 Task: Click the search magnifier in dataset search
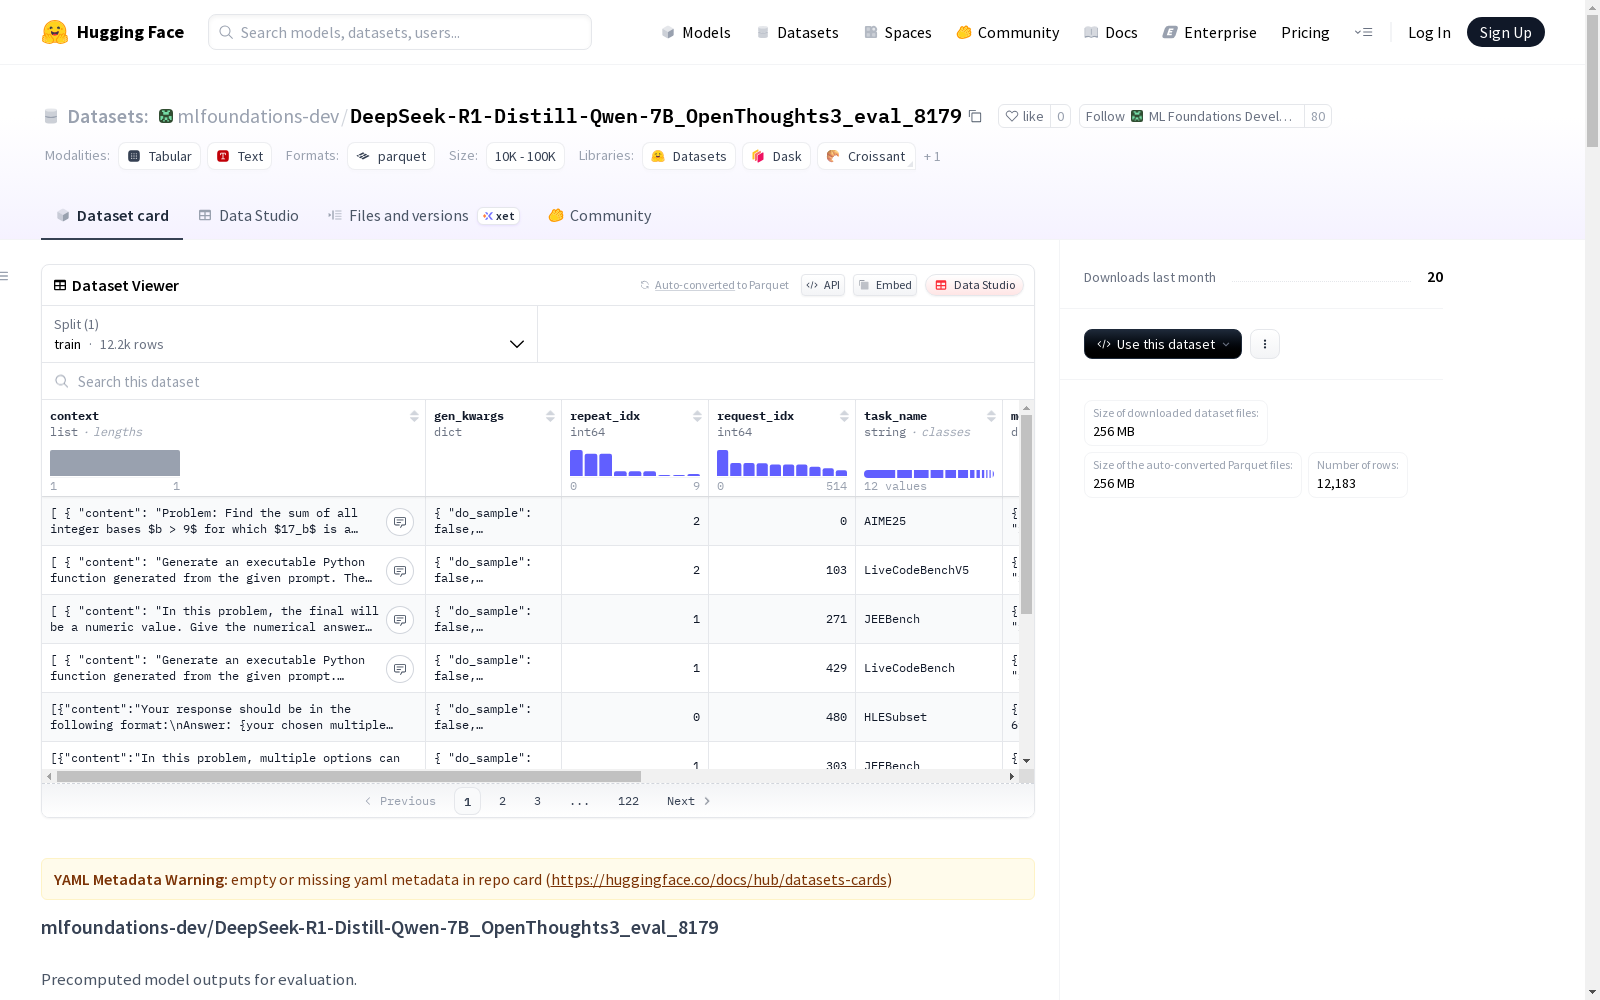point(62,381)
